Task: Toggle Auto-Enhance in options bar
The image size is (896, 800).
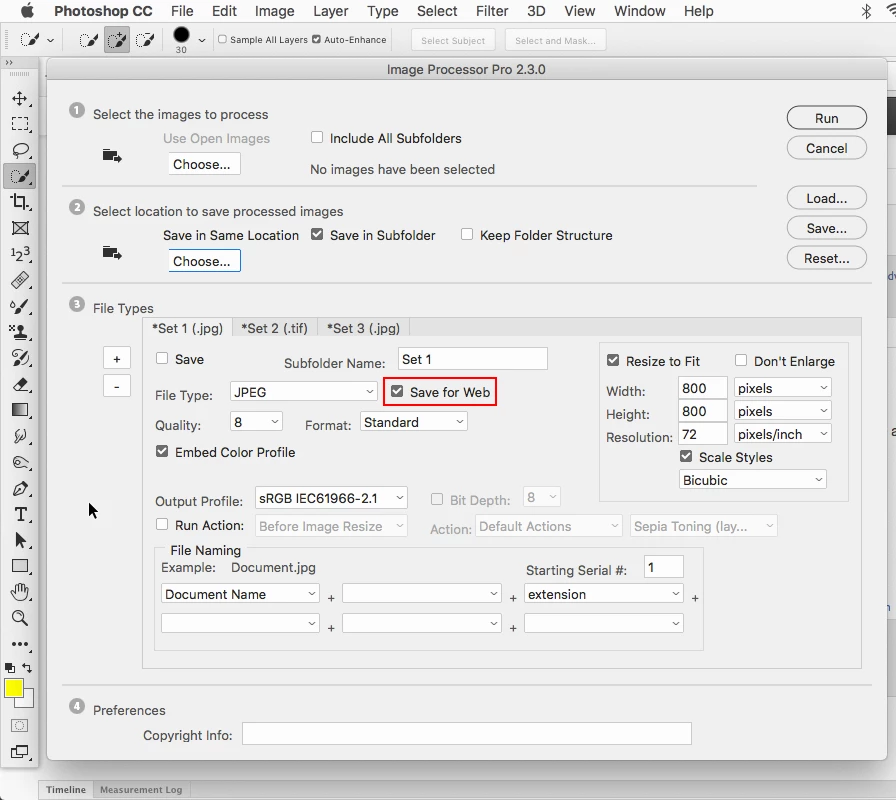Action: pos(316,39)
